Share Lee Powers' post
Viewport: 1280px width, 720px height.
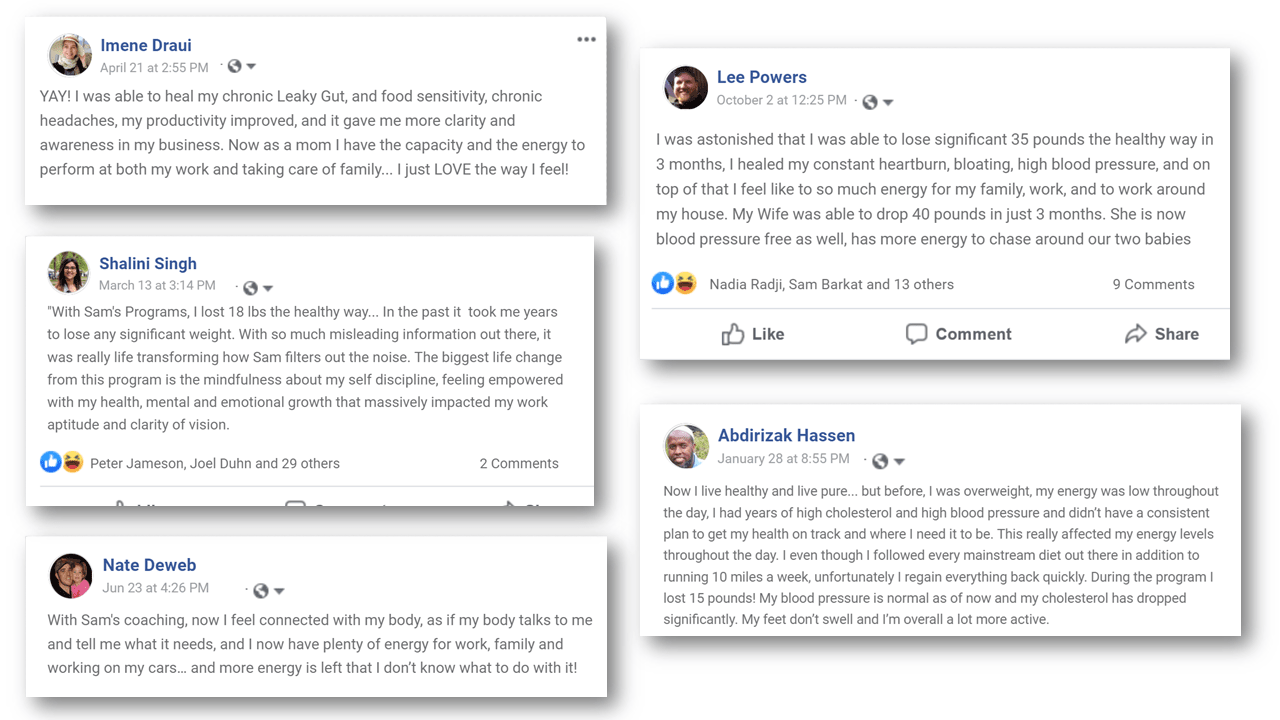[1161, 334]
